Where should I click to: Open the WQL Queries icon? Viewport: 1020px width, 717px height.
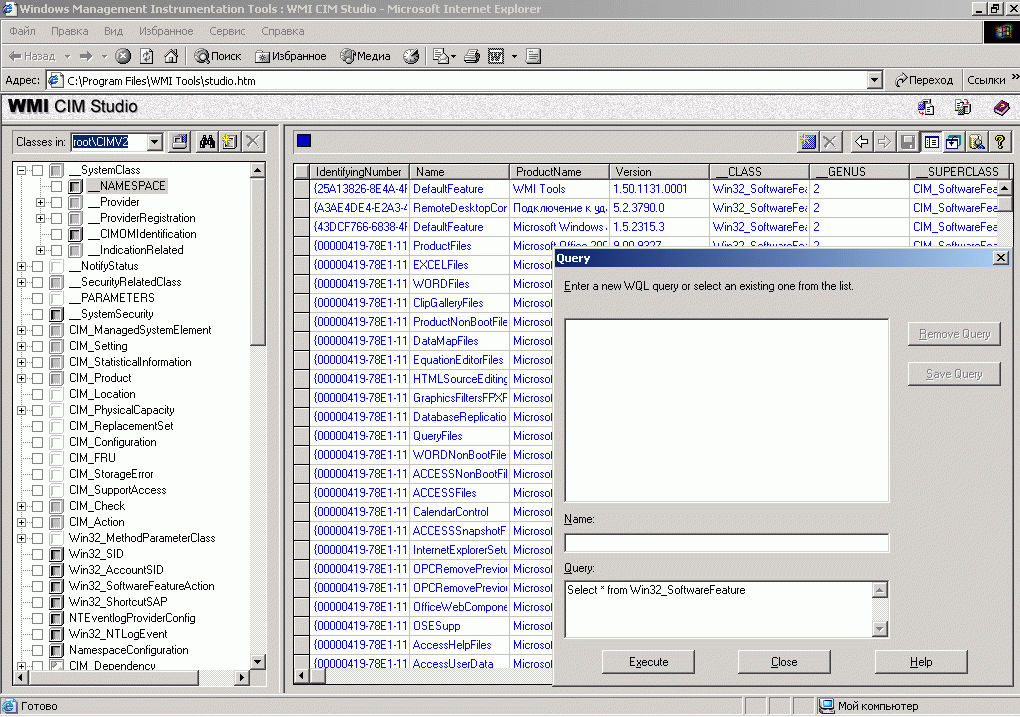(x=977, y=142)
